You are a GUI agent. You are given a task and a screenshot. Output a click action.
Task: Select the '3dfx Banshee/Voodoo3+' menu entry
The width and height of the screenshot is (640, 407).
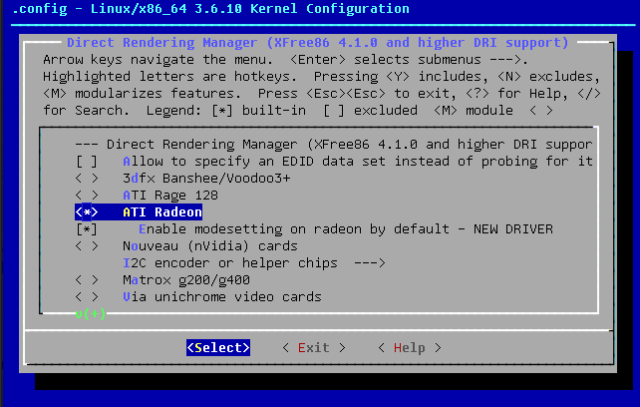(x=207, y=178)
